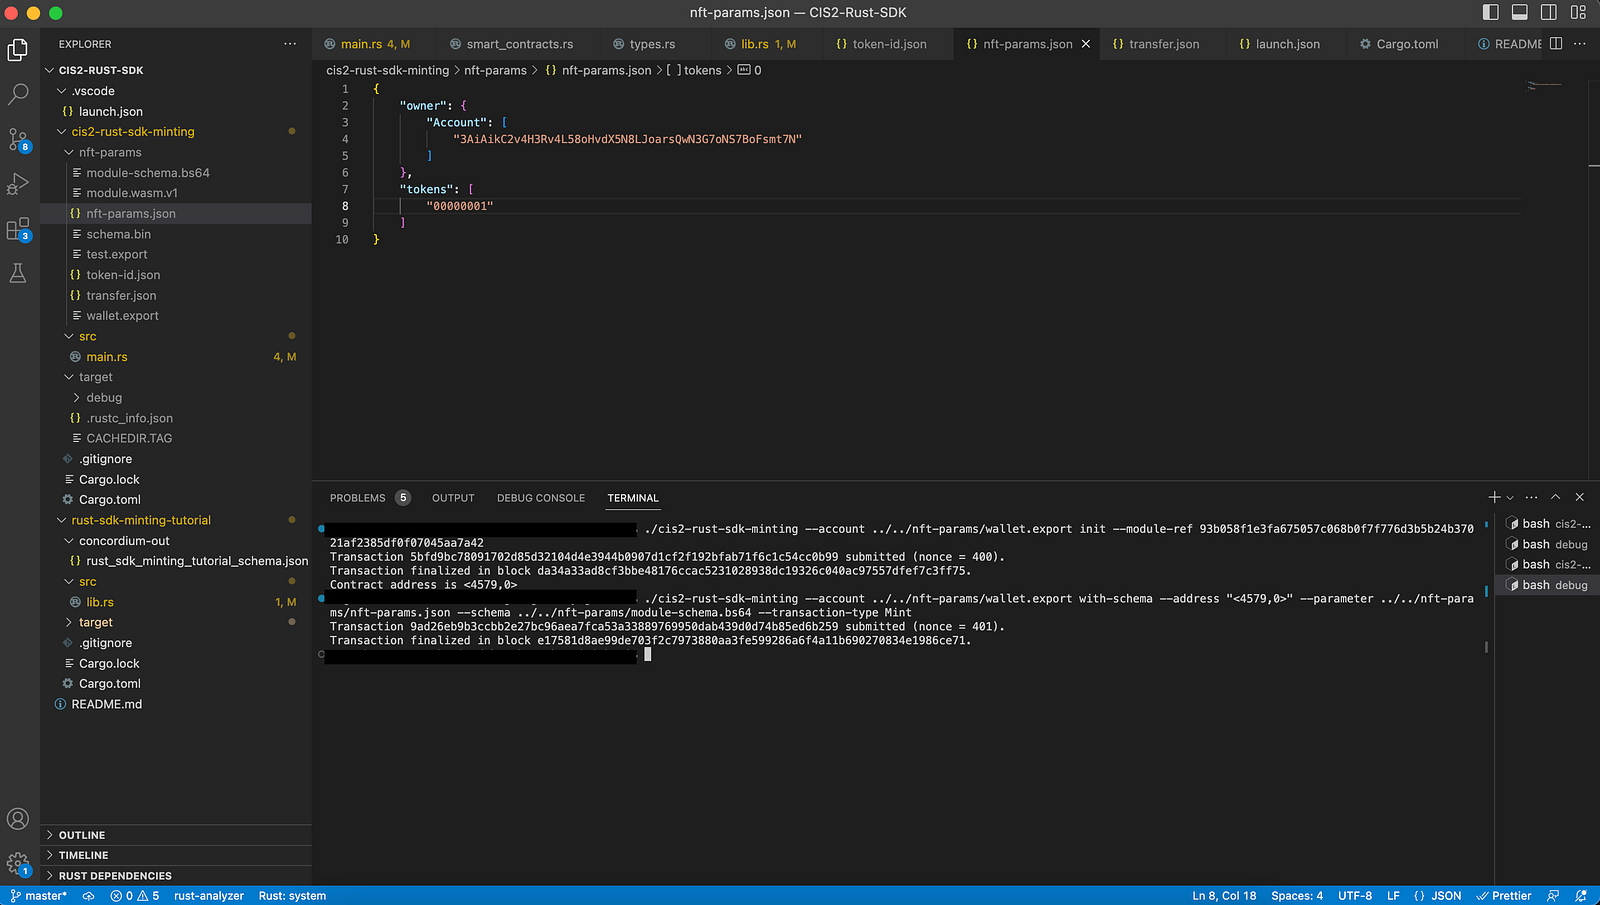Open the Debug Console tab
1600x905 pixels.
[541, 498]
